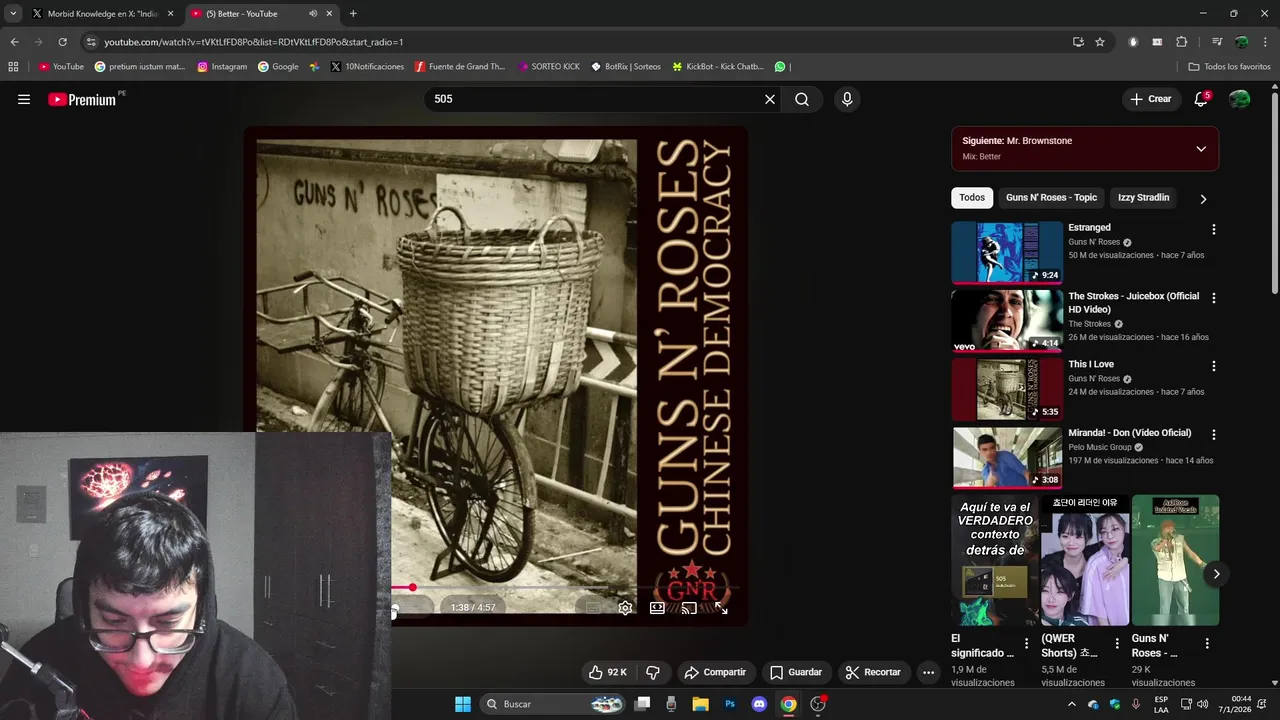Mute the Better YouTube tab audio
1280x720 pixels.
pos(313,14)
